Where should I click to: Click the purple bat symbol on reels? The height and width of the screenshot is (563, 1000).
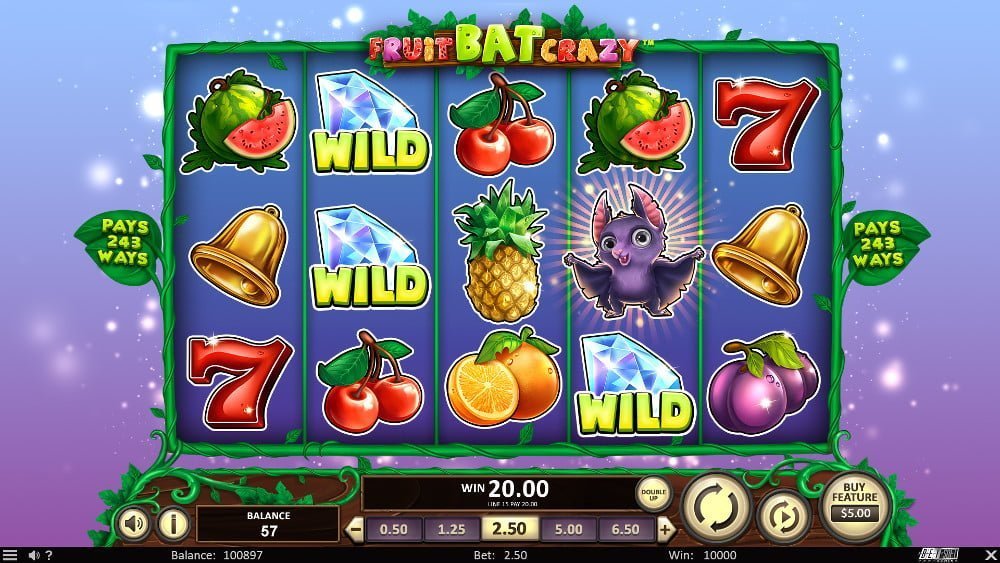[633, 253]
